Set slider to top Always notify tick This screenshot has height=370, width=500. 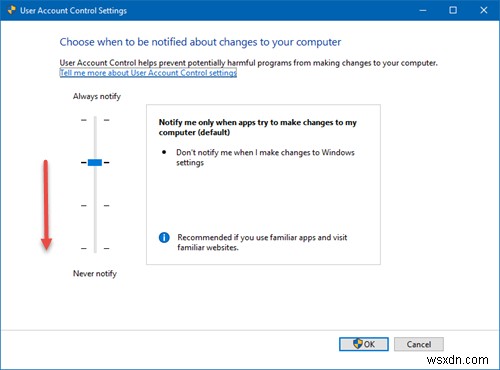(x=95, y=120)
